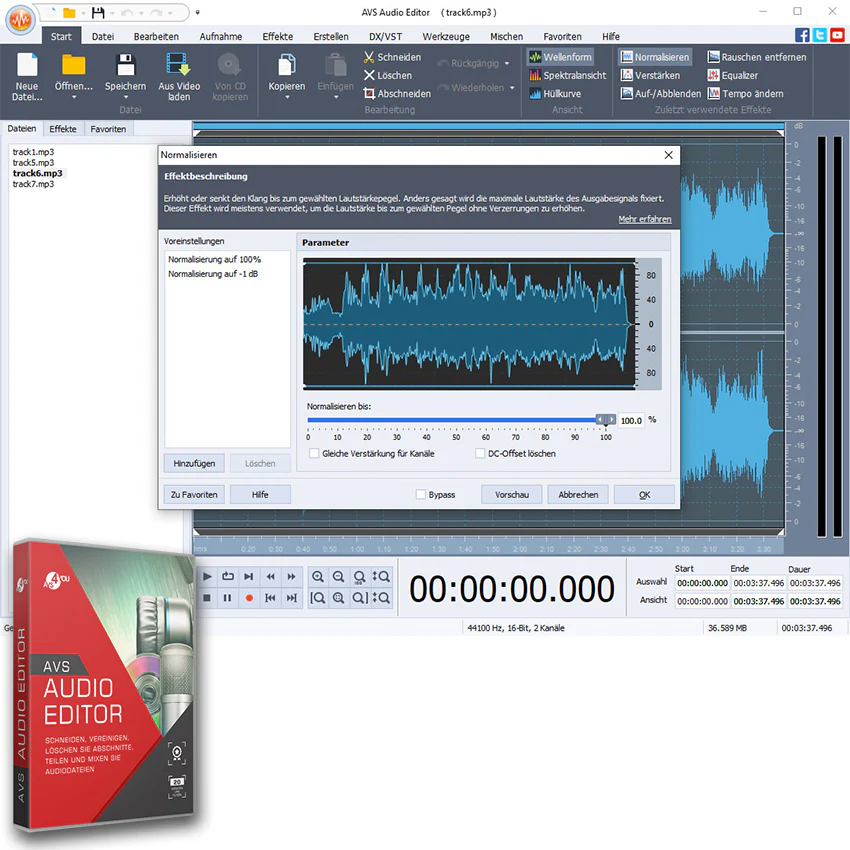Expand the Speichern dropdown arrow
This screenshot has height=850, width=850.
[x=125, y=98]
